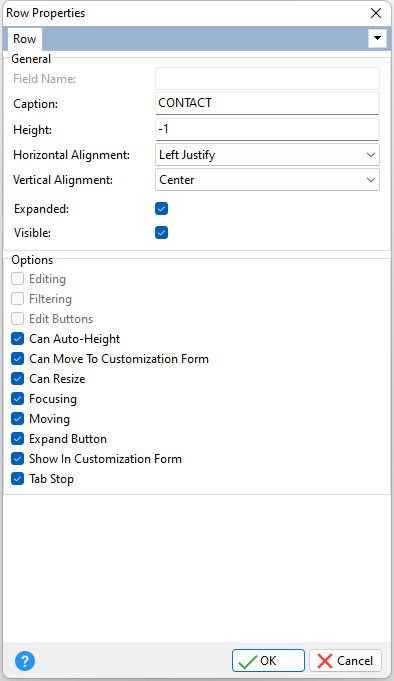Click the Cancel button
Image resolution: width=394 pixels, height=681 pixels.
click(x=345, y=661)
